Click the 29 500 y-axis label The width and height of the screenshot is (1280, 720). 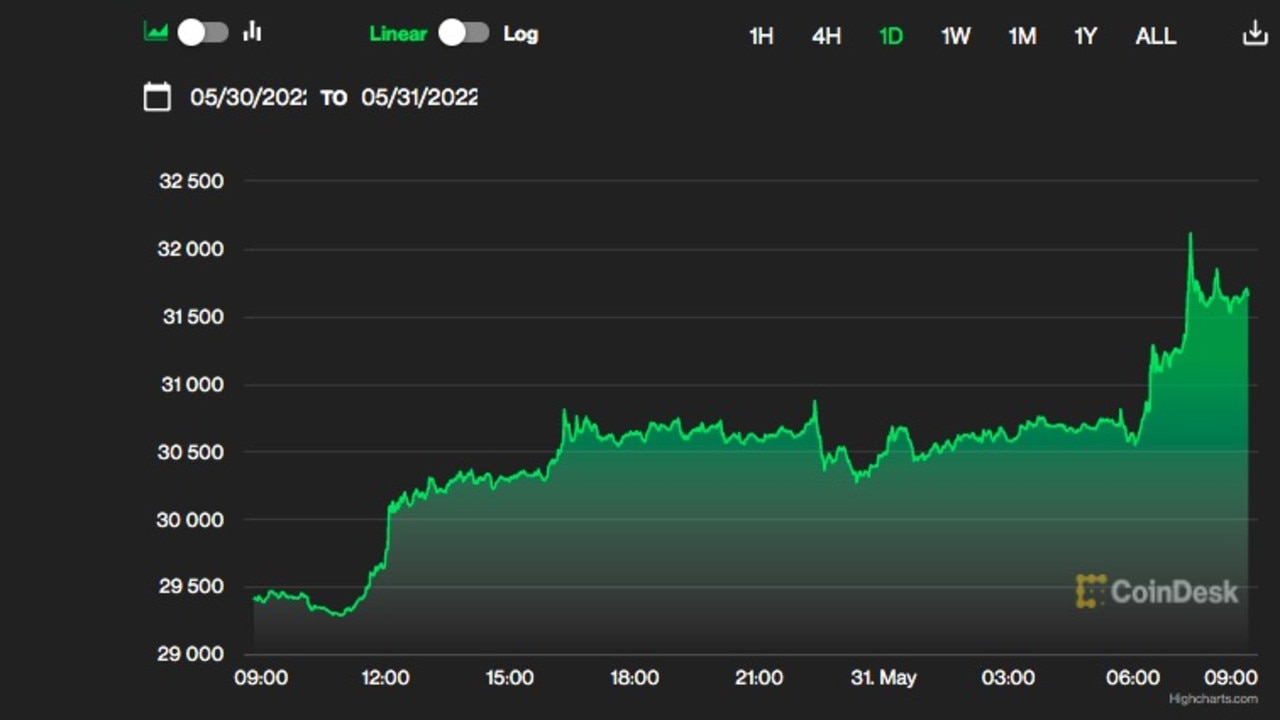[191, 587]
